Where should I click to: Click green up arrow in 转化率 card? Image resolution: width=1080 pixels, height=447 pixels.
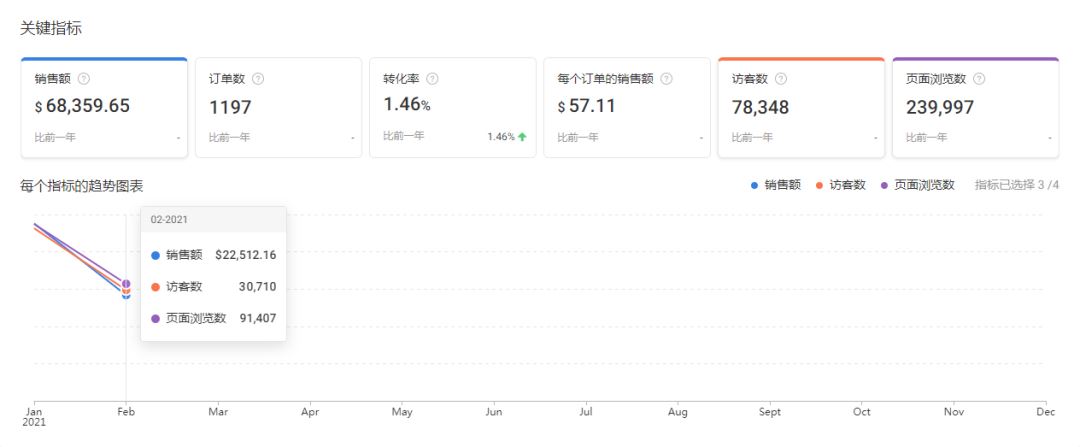(522, 137)
